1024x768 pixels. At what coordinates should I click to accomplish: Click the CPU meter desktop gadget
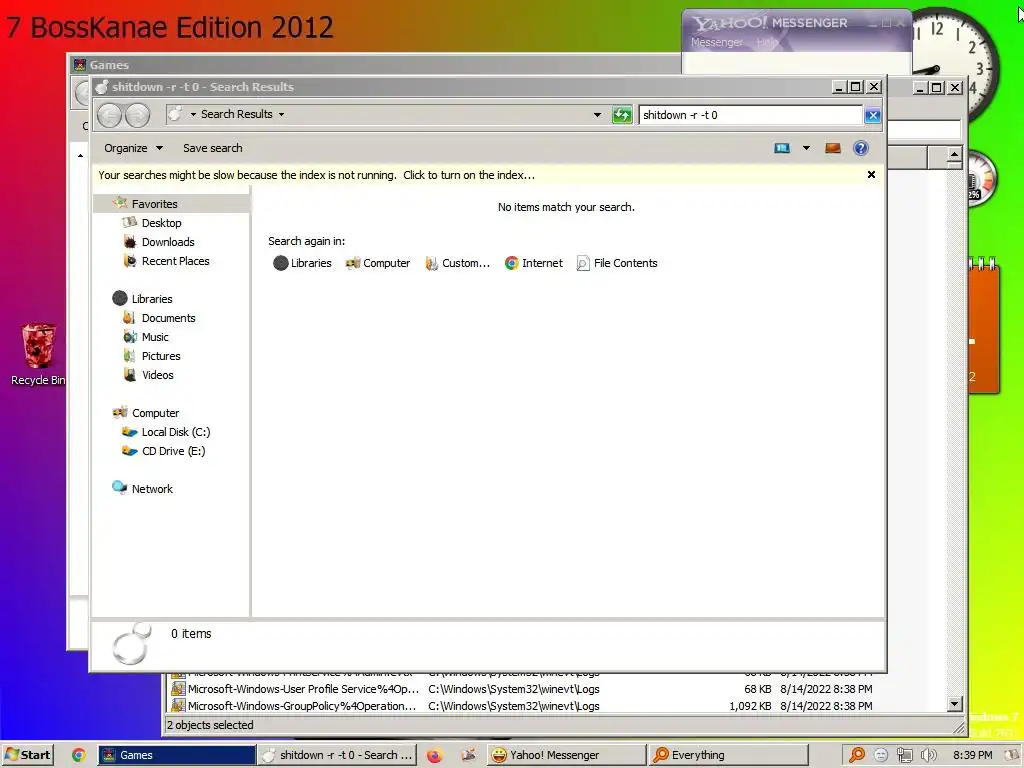pos(981,180)
